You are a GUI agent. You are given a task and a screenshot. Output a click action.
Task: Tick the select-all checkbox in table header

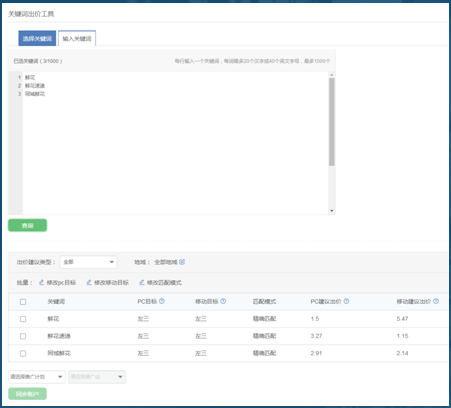click(23, 302)
